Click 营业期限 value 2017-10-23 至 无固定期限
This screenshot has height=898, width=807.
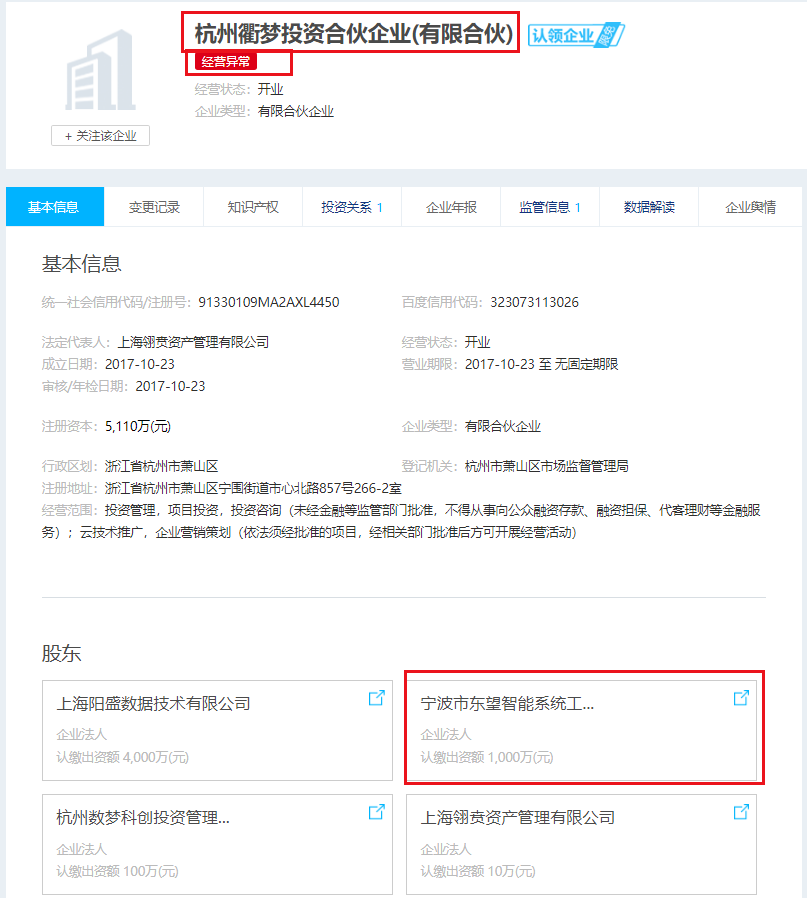pyautogui.click(x=541, y=364)
